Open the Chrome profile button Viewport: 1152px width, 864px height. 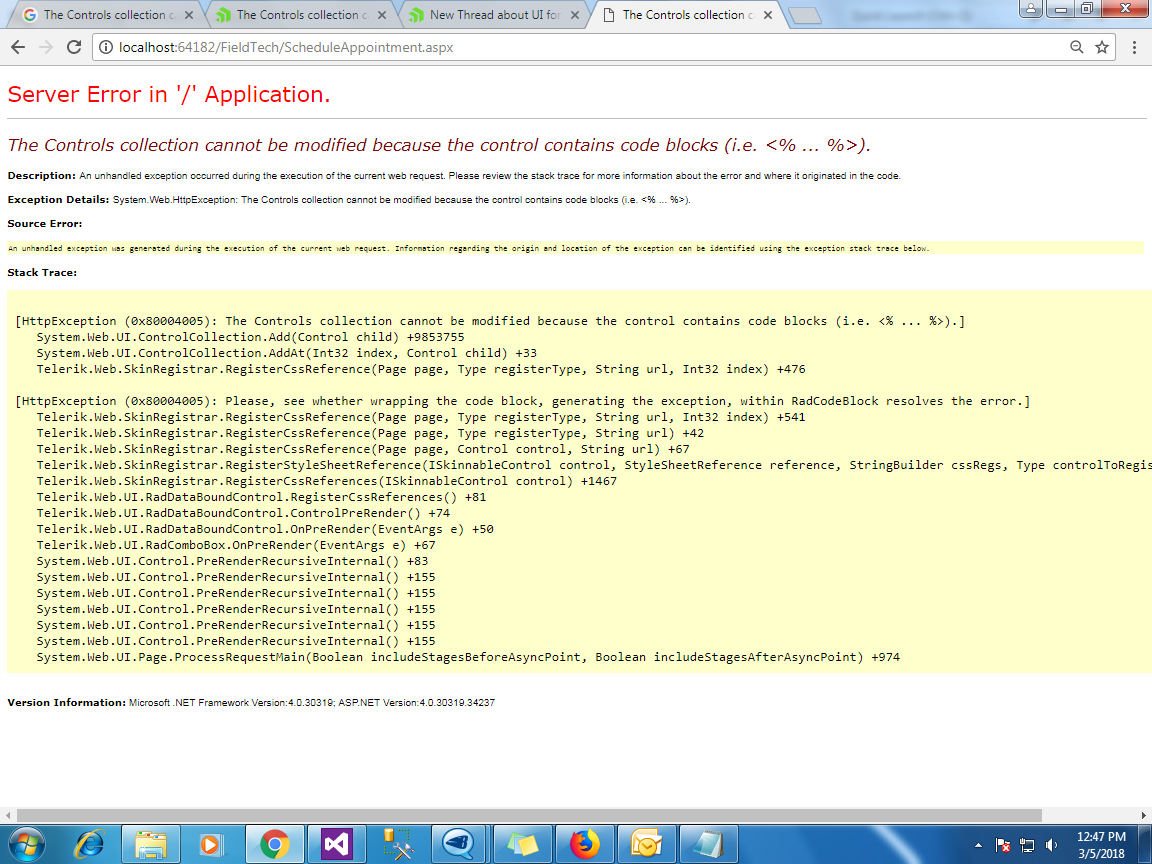coord(1030,9)
